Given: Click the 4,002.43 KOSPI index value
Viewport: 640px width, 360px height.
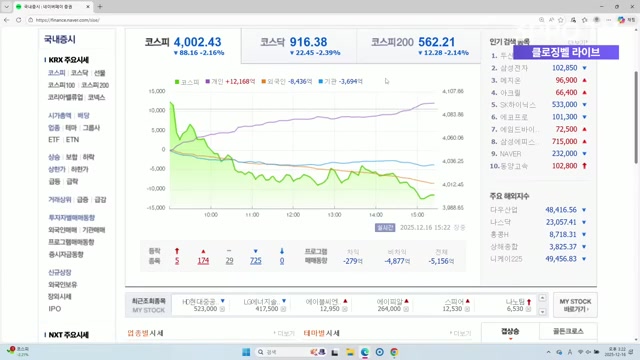Looking at the screenshot, I should click(198, 42).
